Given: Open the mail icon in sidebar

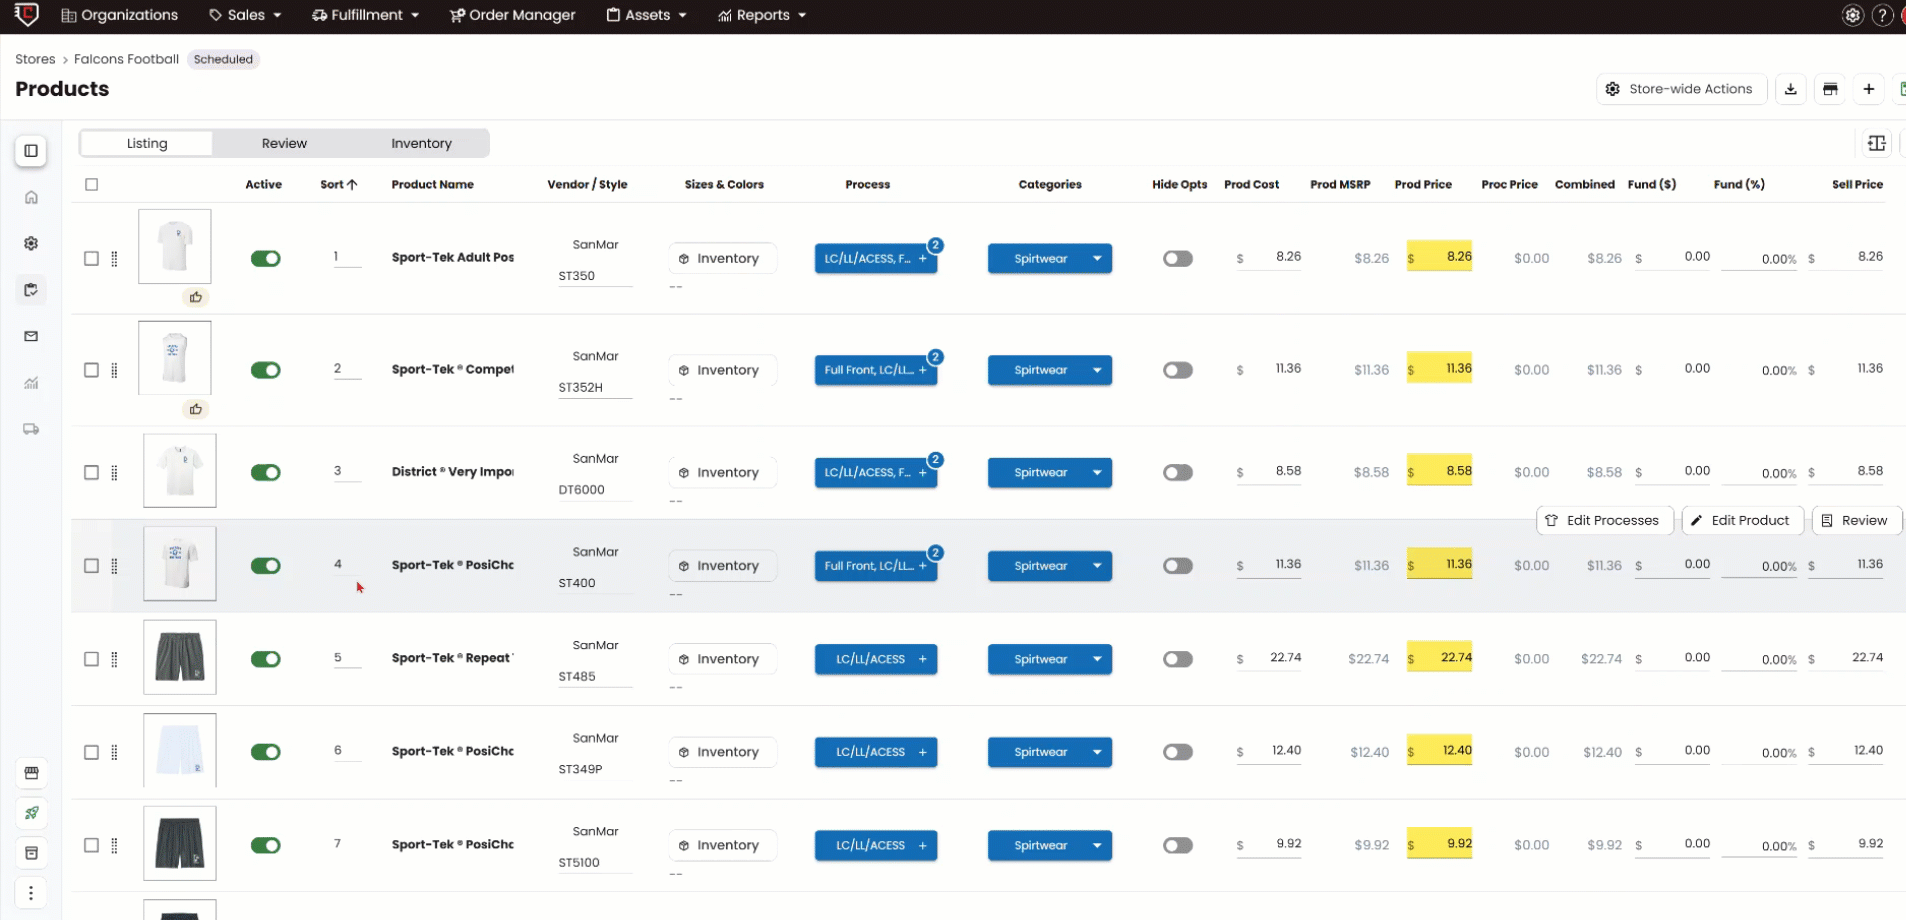Looking at the screenshot, I should (x=31, y=336).
